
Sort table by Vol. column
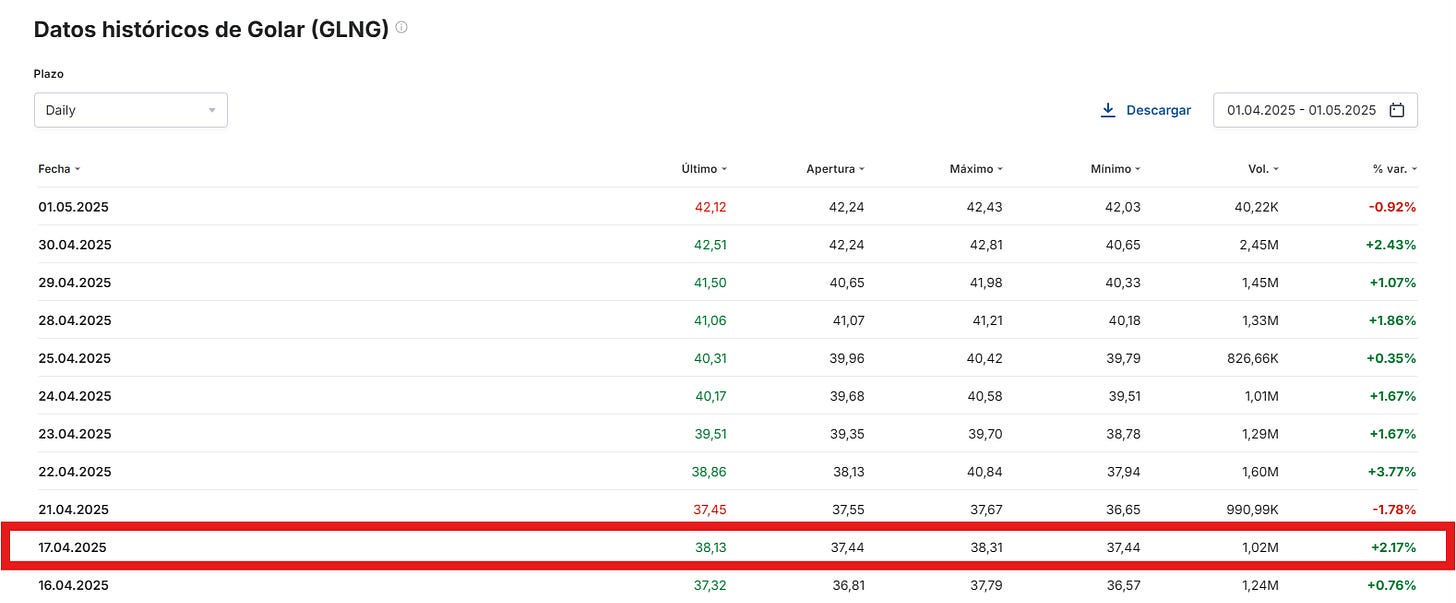click(x=1263, y=169)
